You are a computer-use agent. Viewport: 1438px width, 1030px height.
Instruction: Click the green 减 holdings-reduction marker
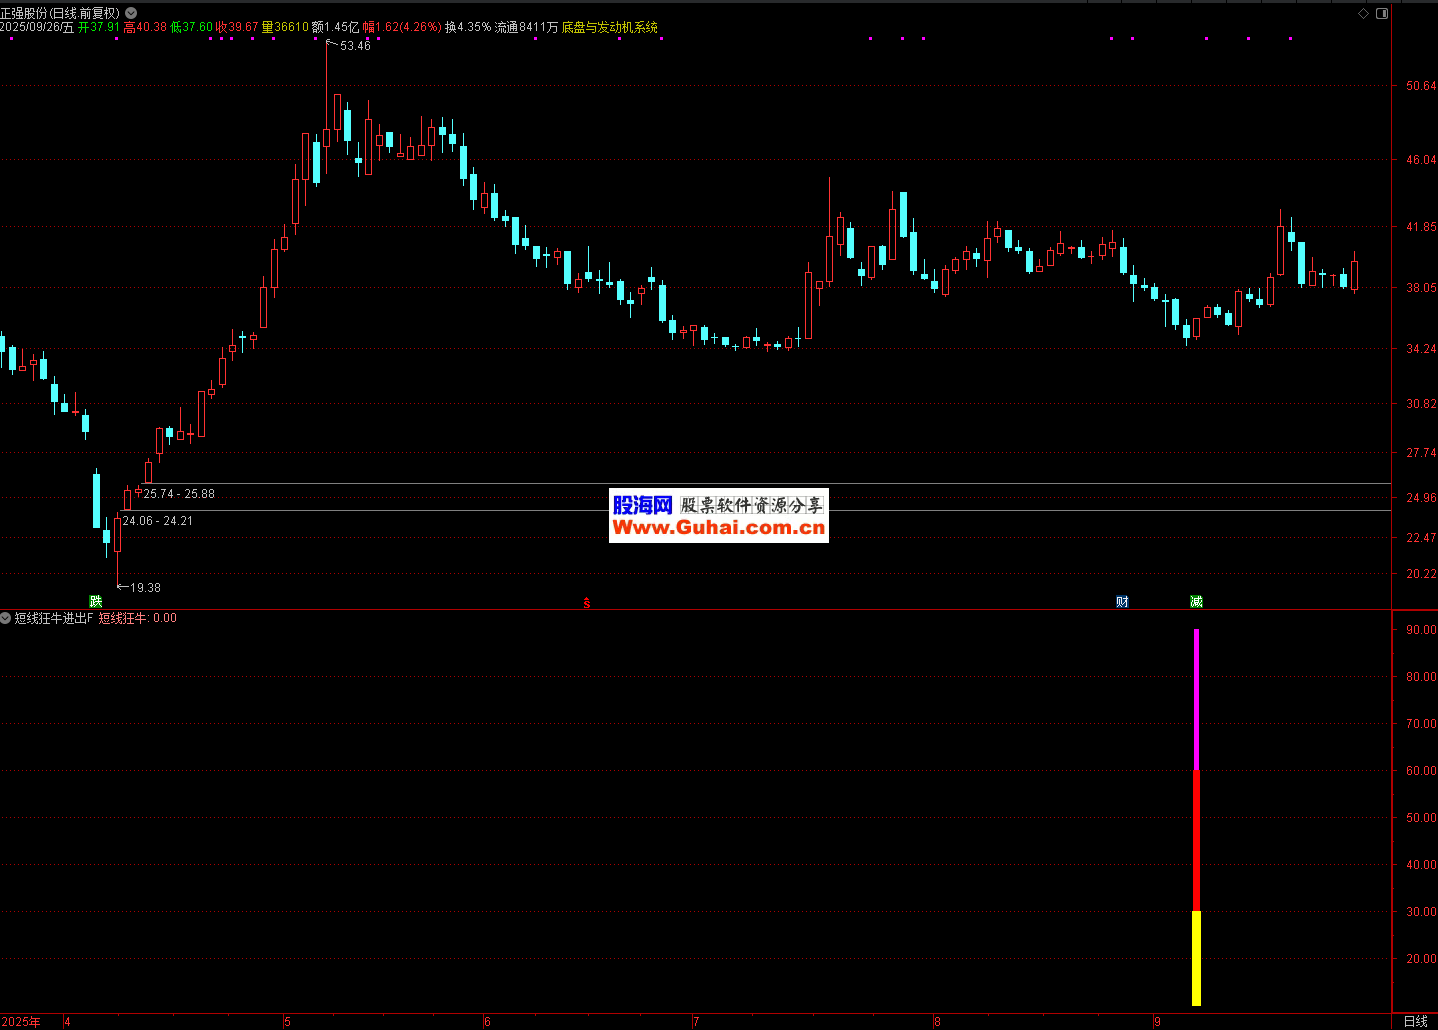pos(1196,601)
